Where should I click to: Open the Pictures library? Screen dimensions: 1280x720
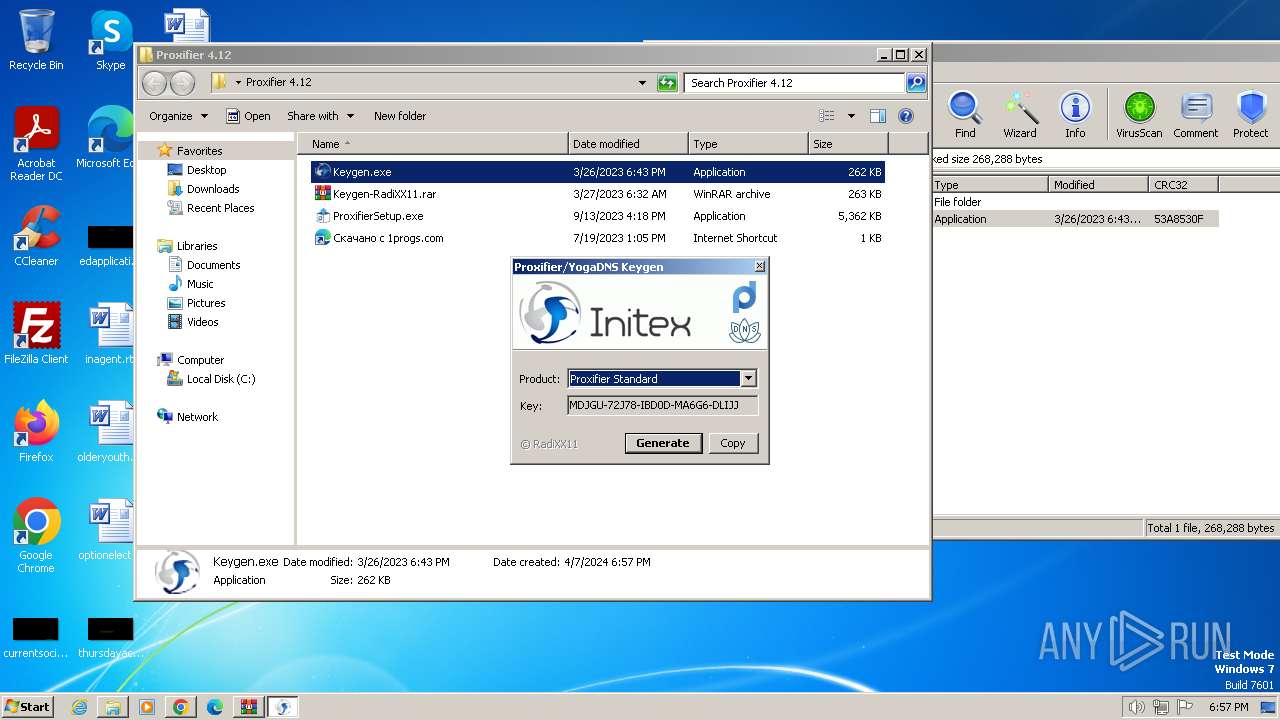206,303
